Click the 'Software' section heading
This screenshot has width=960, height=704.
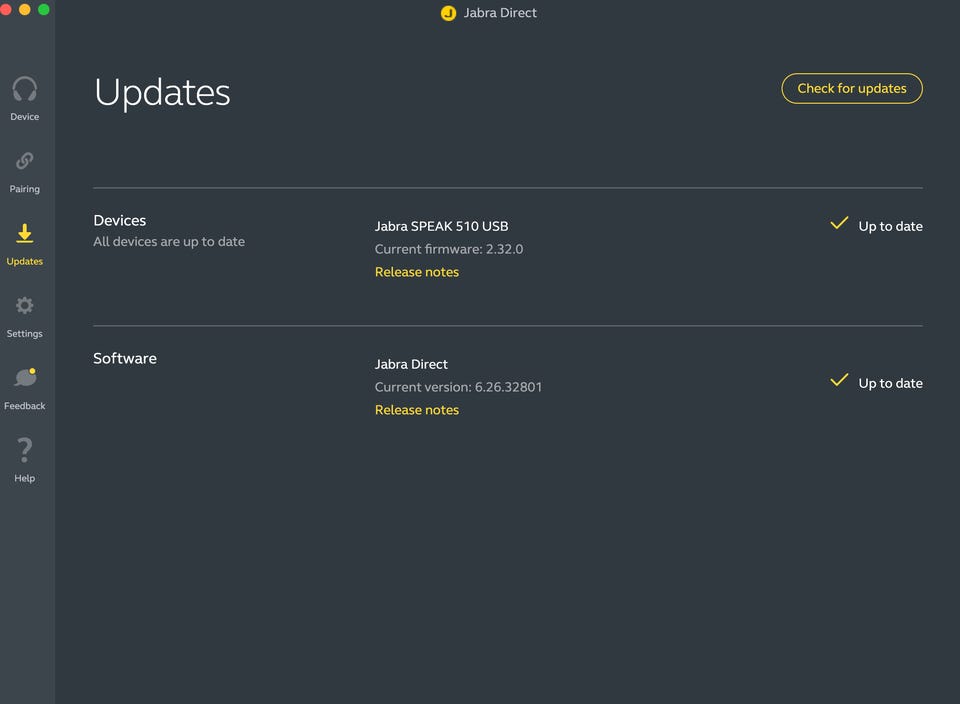pos(125,358)
